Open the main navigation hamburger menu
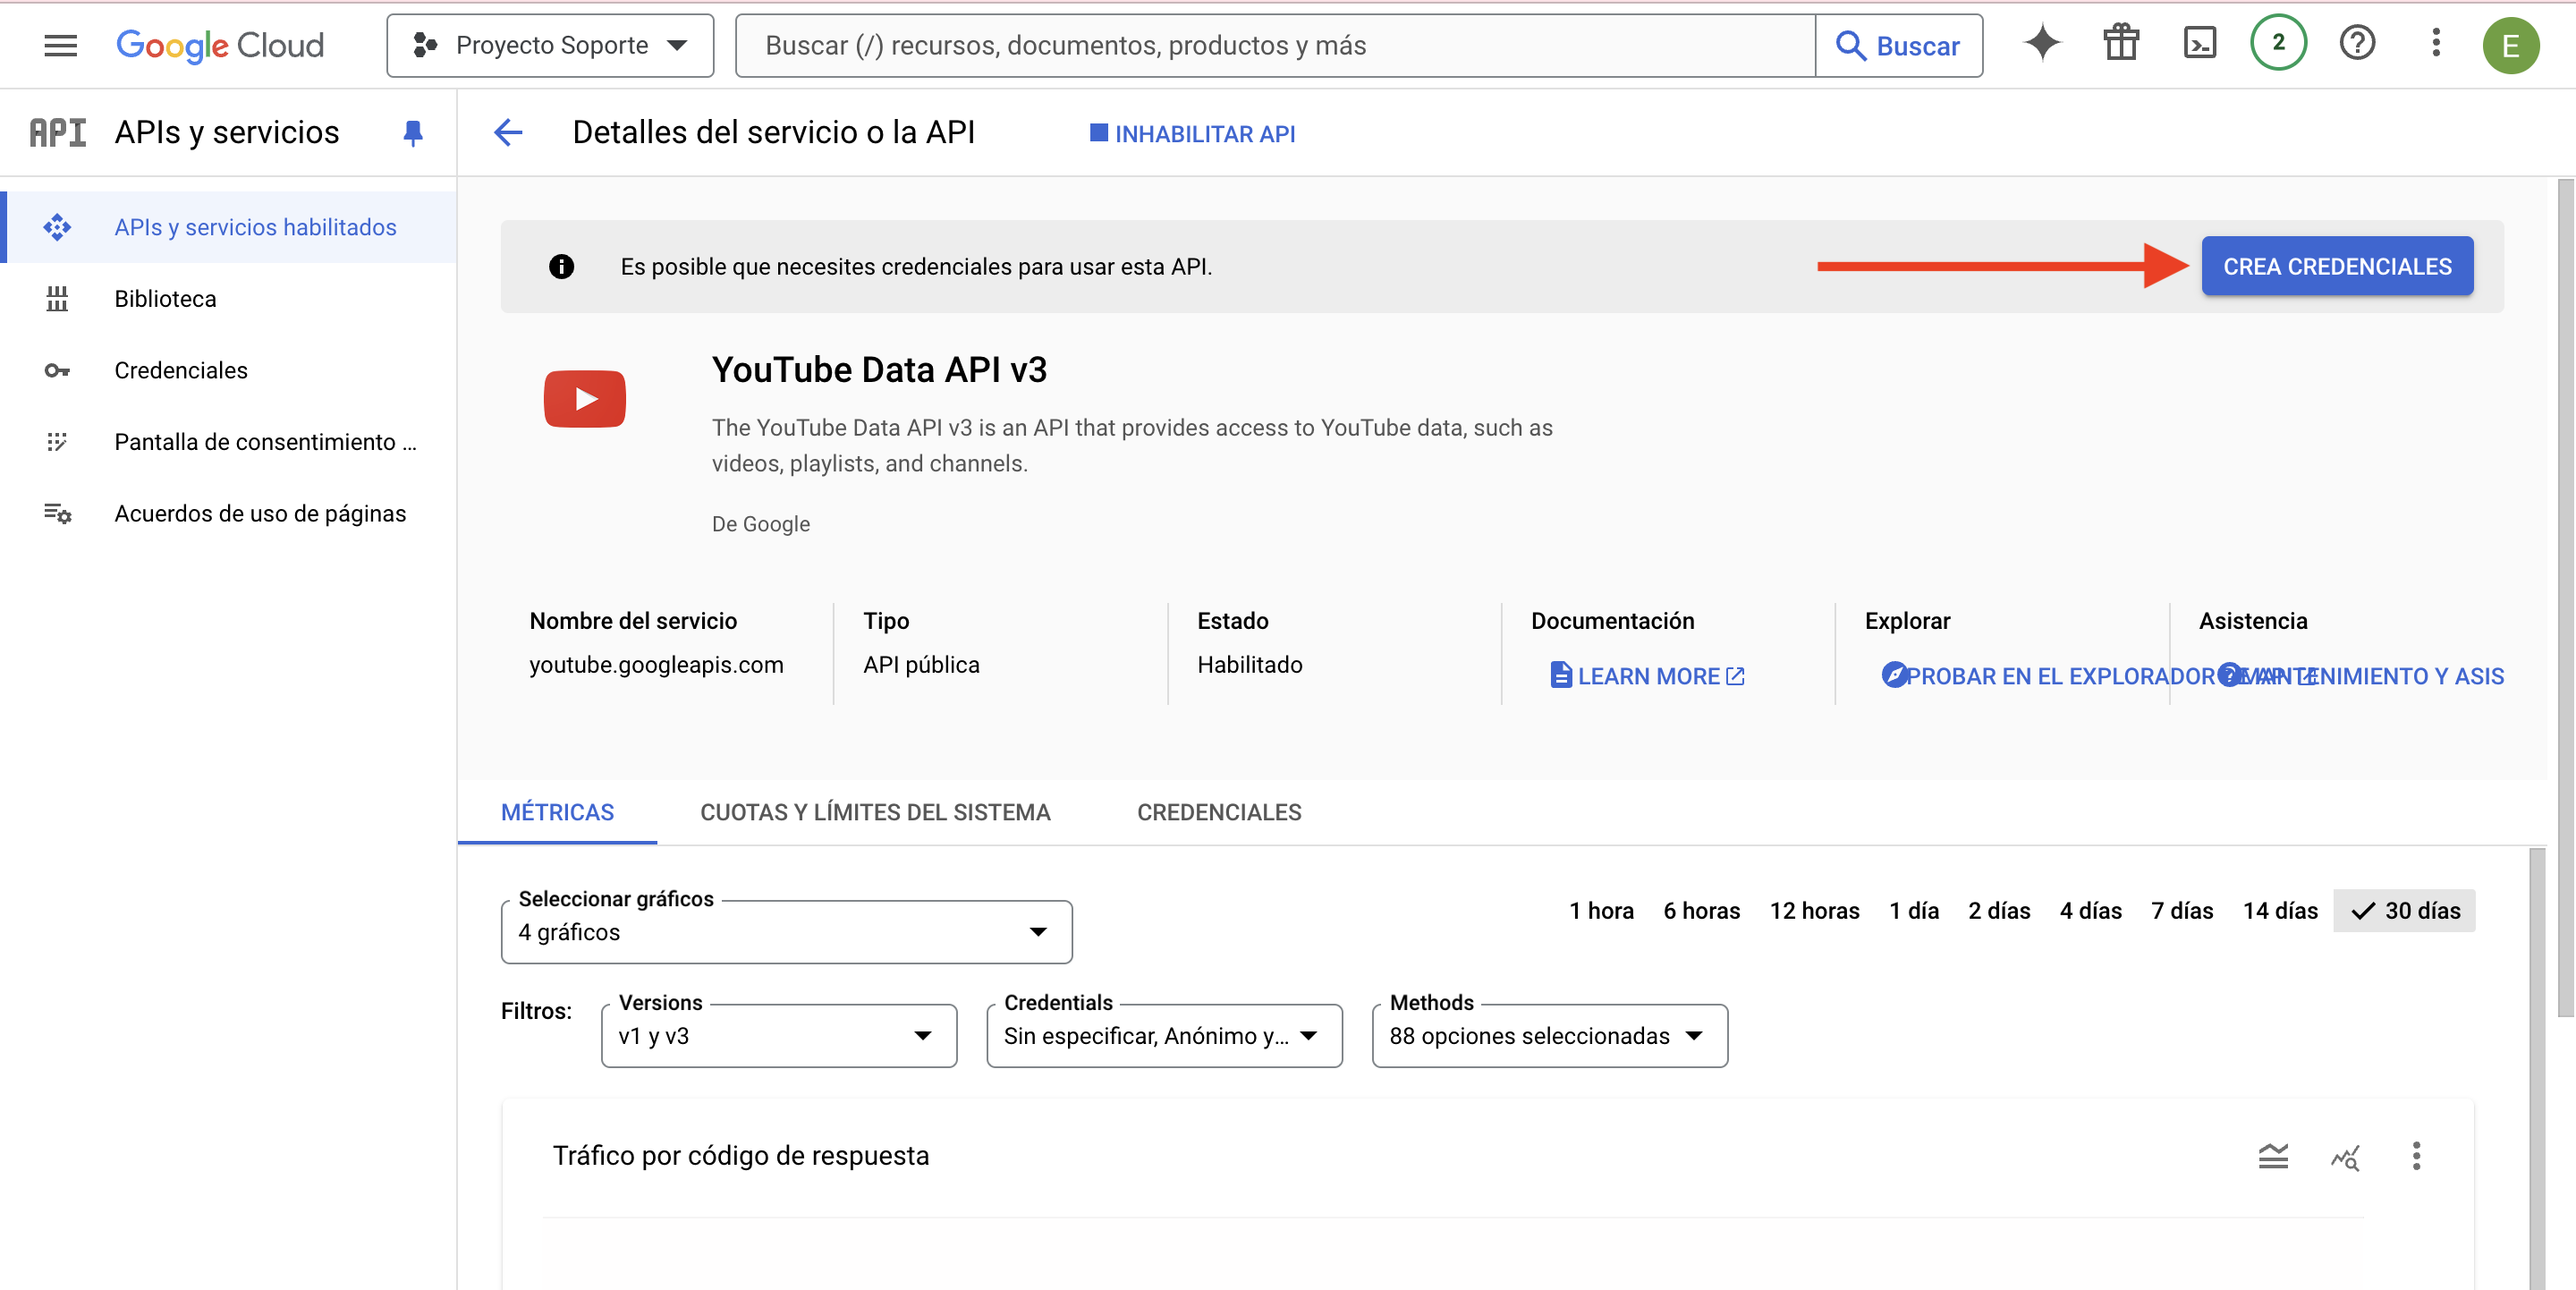 [61, 45]
